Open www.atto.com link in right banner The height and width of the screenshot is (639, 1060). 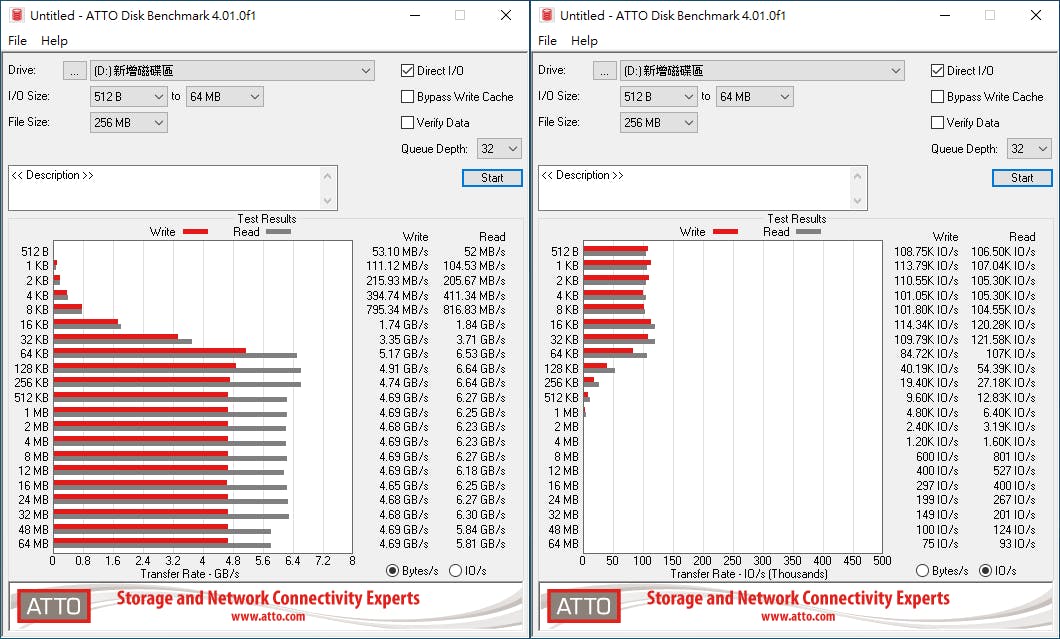[798, 617]
